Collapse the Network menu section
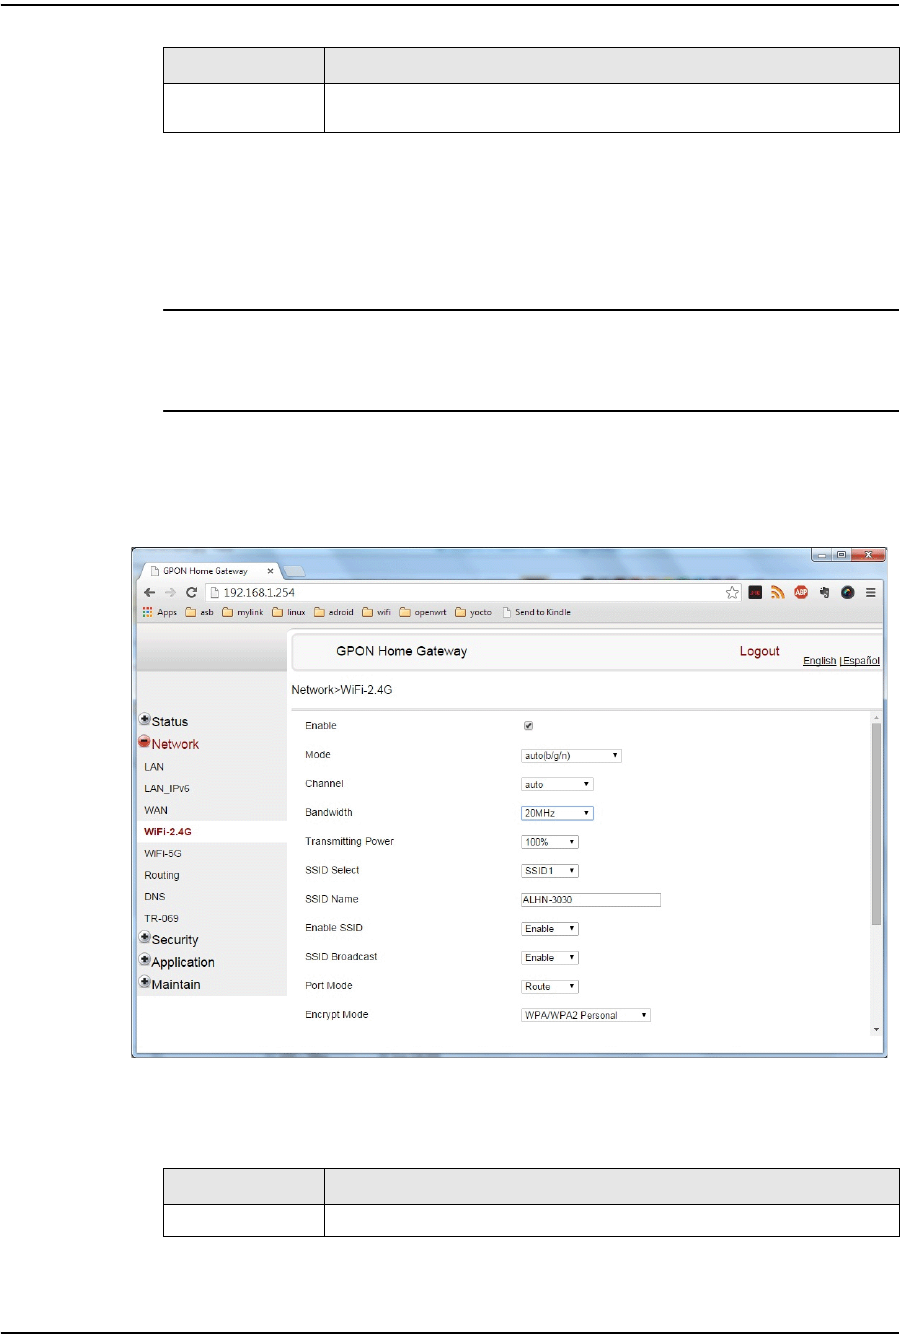The width and height of the screenshot is (900, 1343). 168,743
